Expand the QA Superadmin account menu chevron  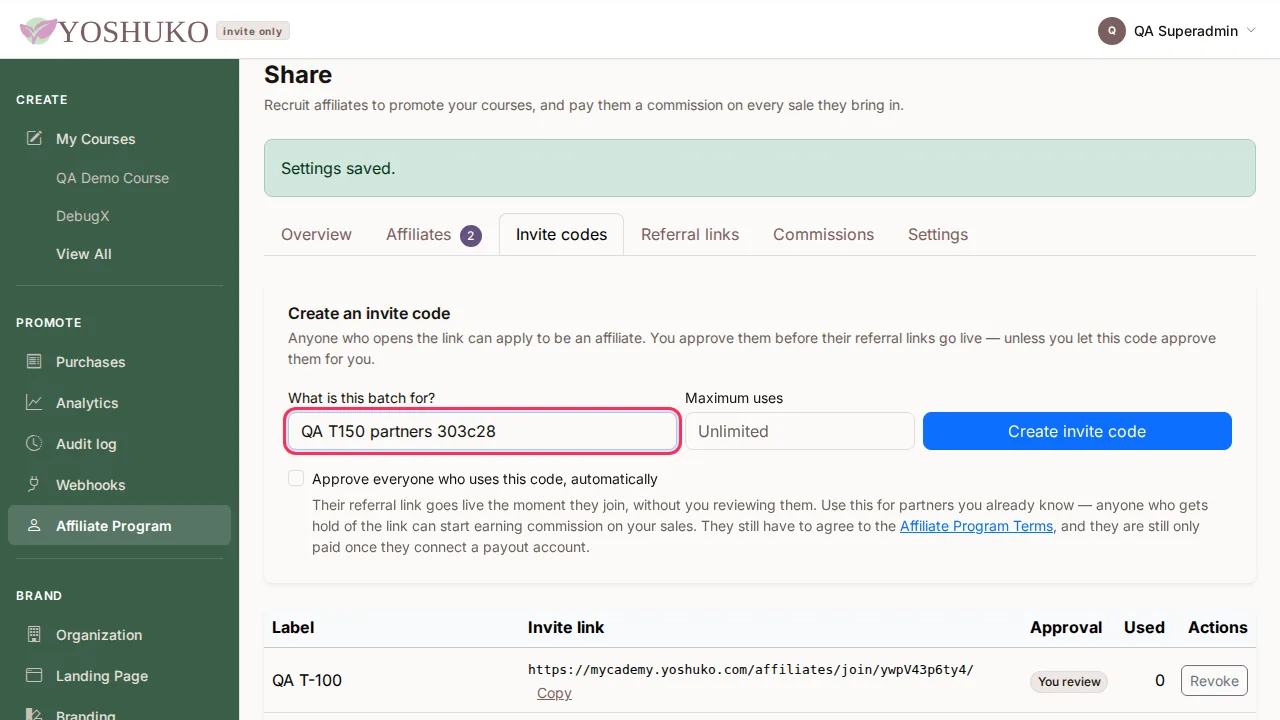[1251, 31]
